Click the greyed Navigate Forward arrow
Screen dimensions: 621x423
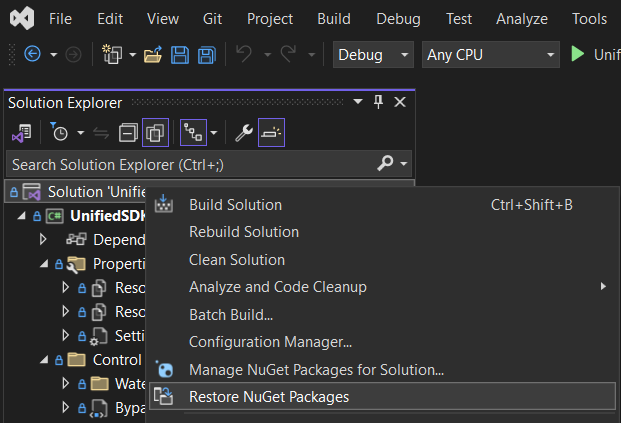(73, 55)
